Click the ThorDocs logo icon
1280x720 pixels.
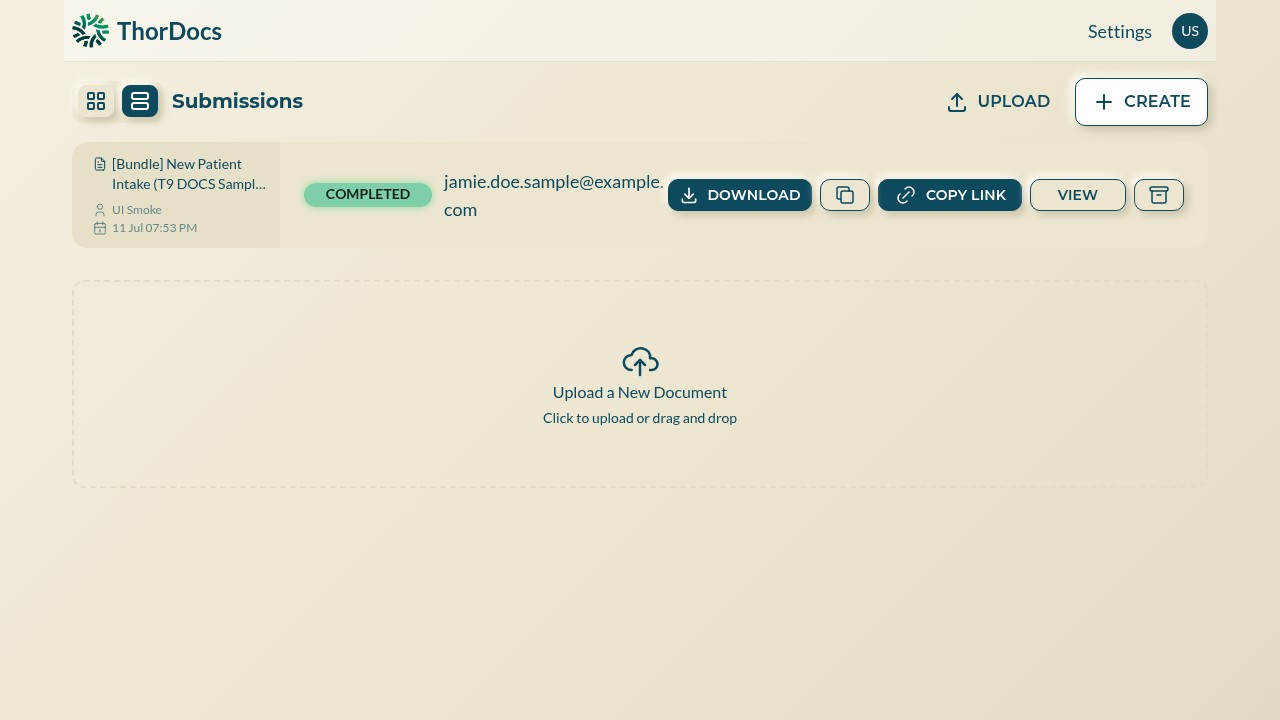90,31
